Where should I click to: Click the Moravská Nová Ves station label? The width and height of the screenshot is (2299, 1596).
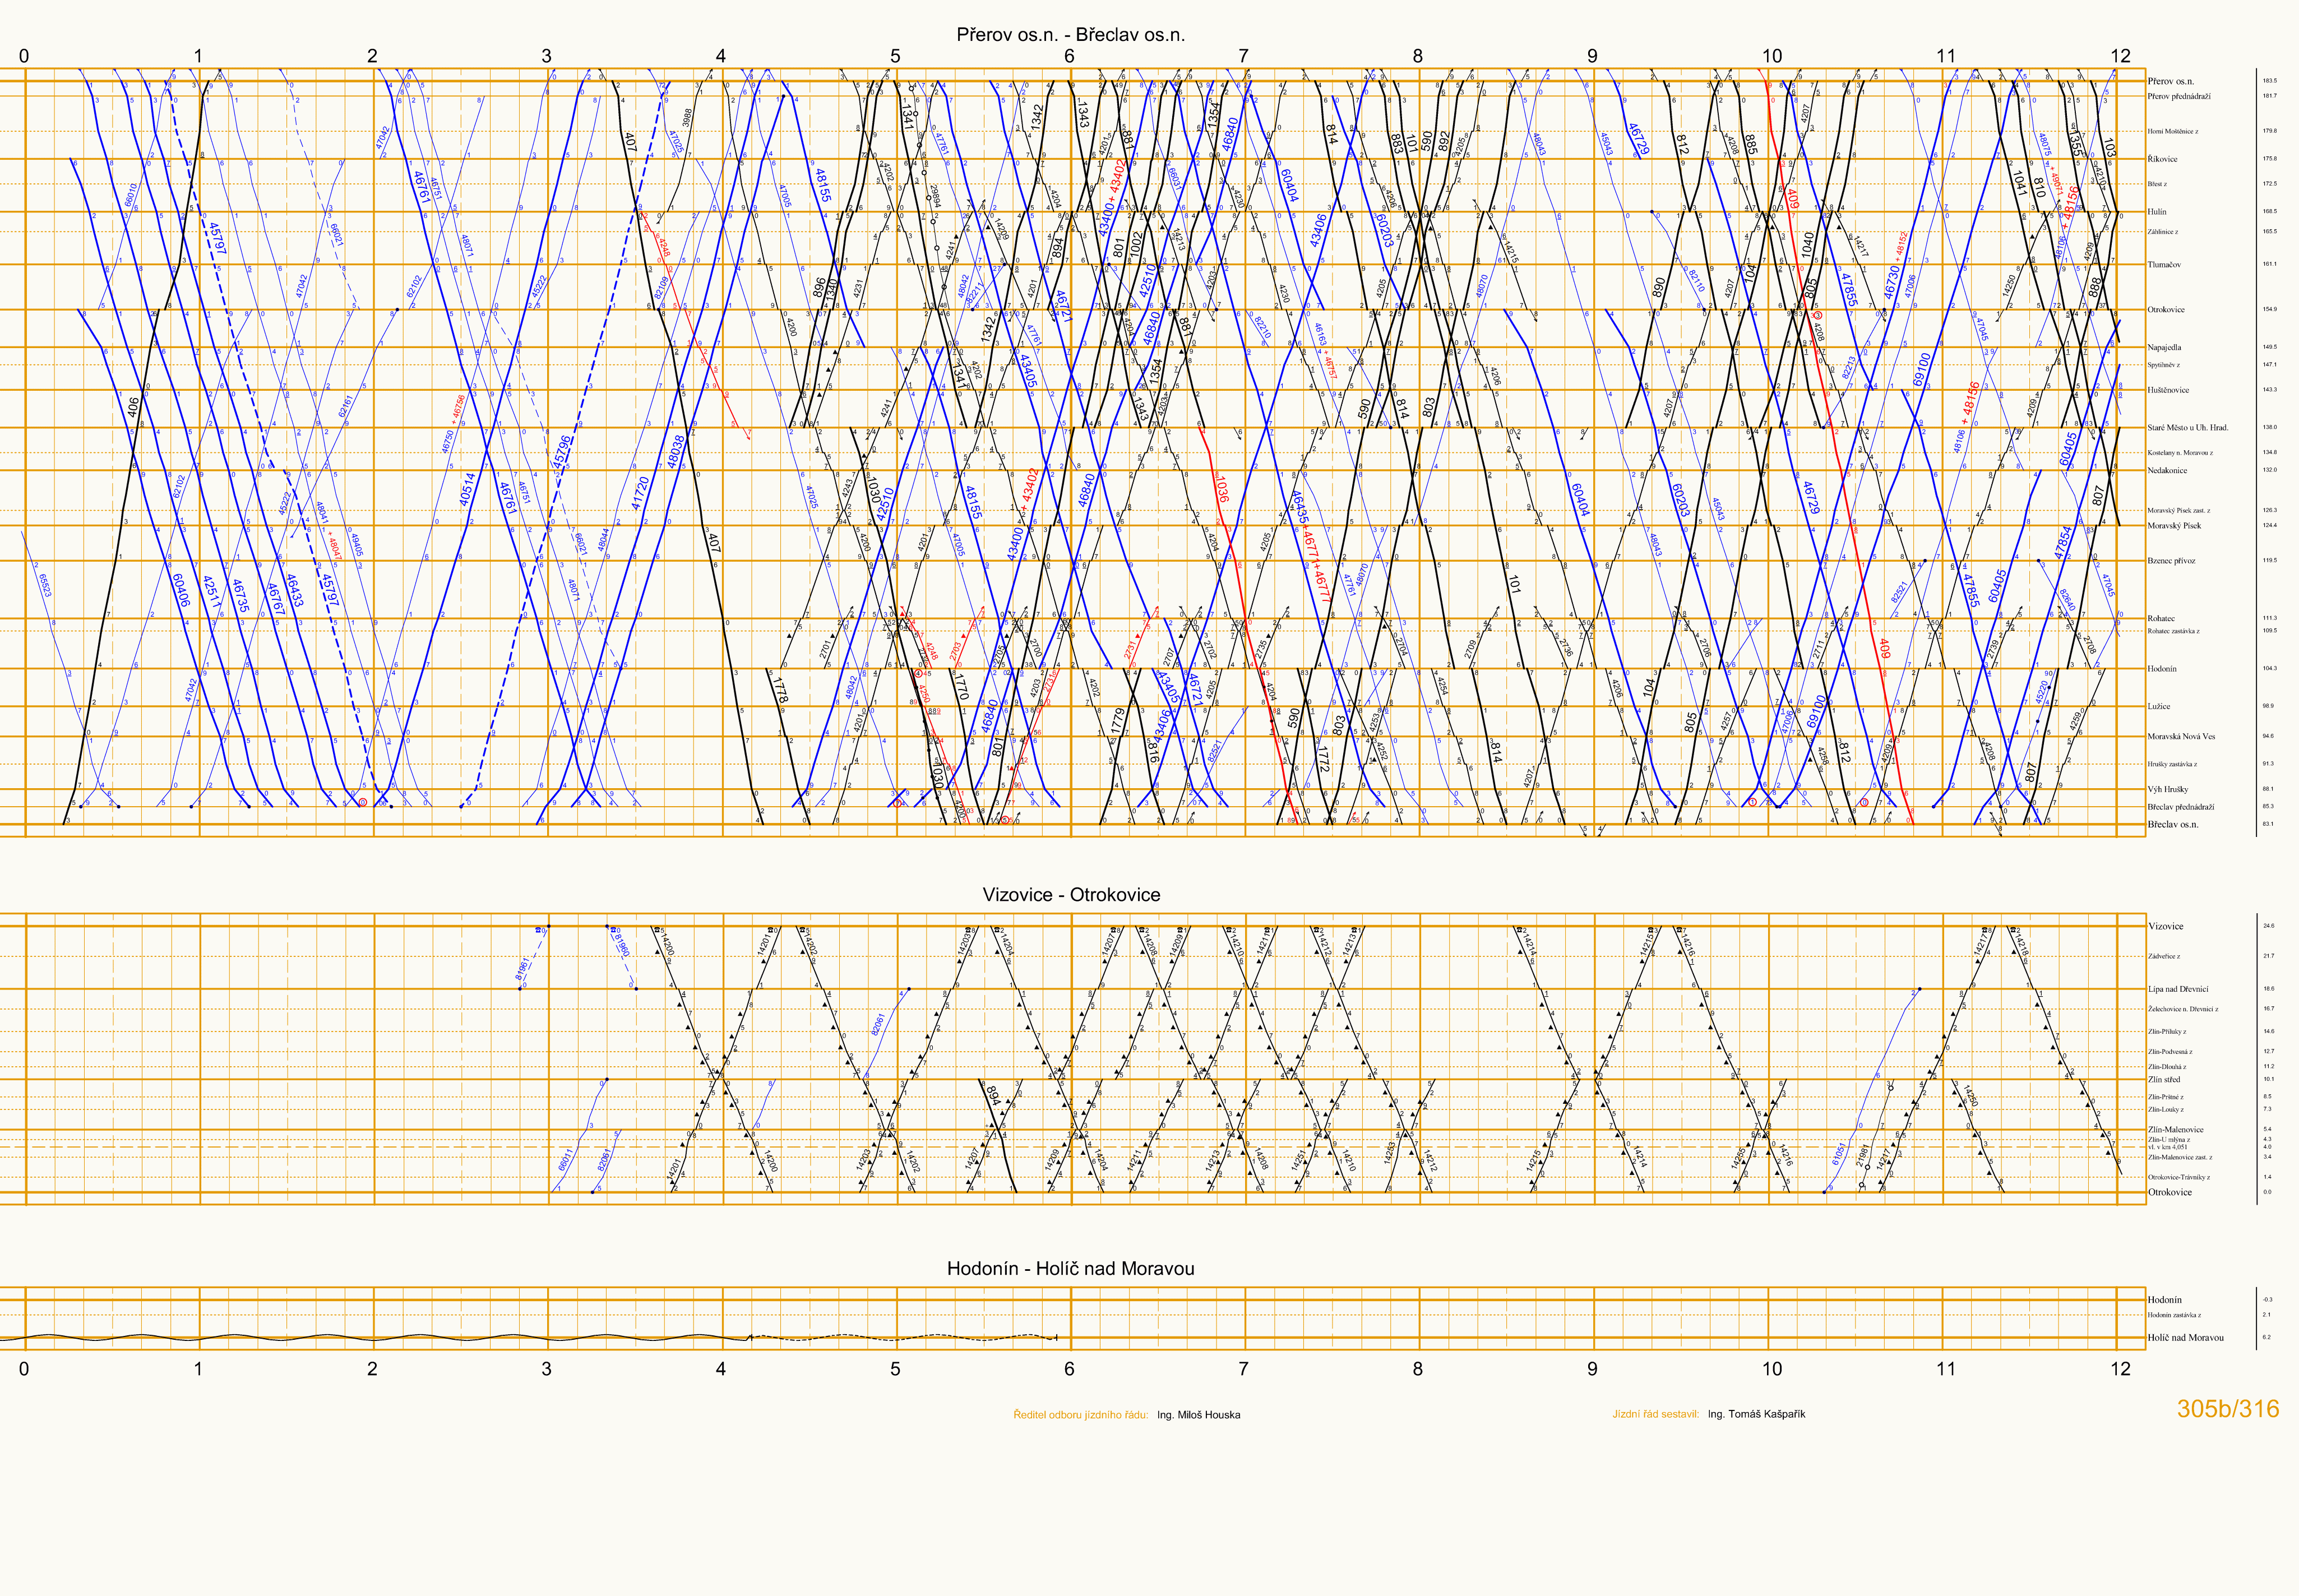coord(2180,737)
